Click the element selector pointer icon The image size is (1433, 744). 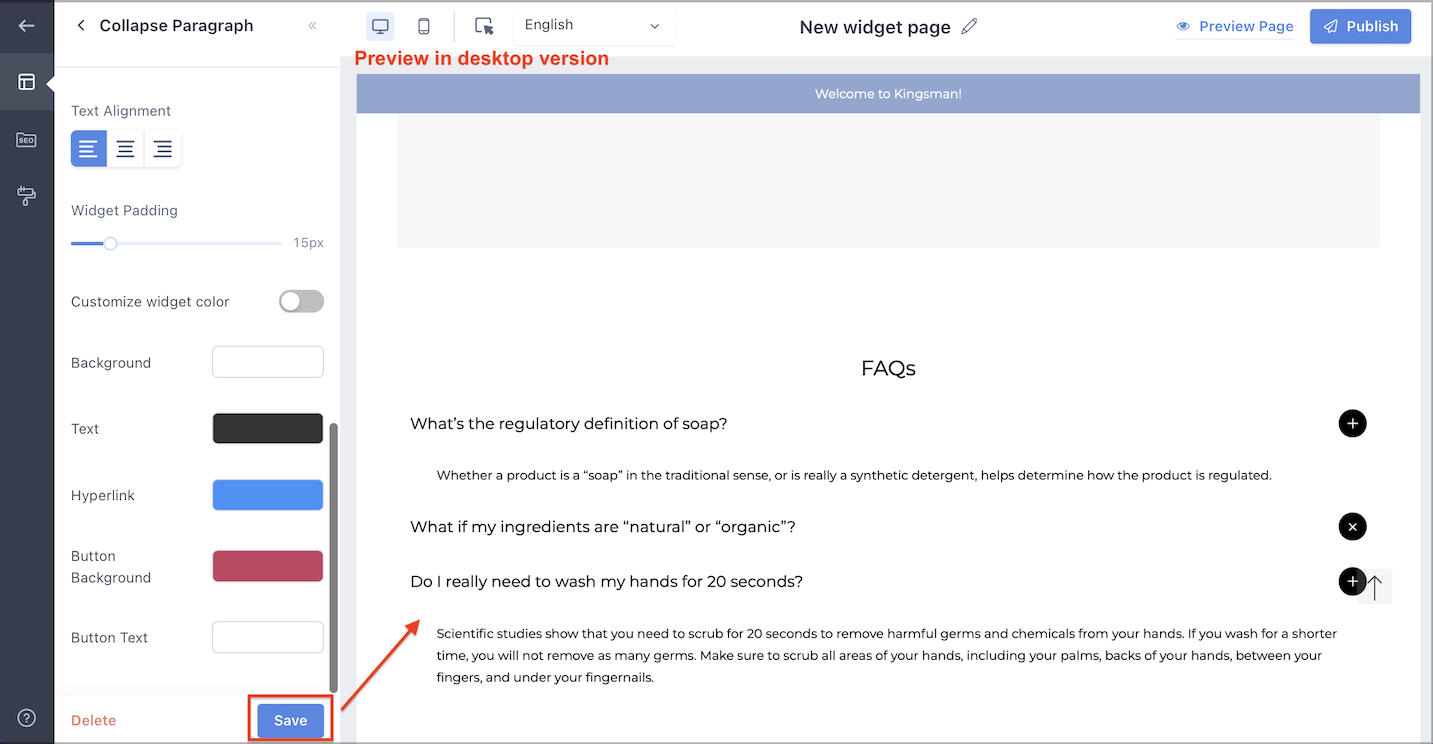click(x=484, y=25)
